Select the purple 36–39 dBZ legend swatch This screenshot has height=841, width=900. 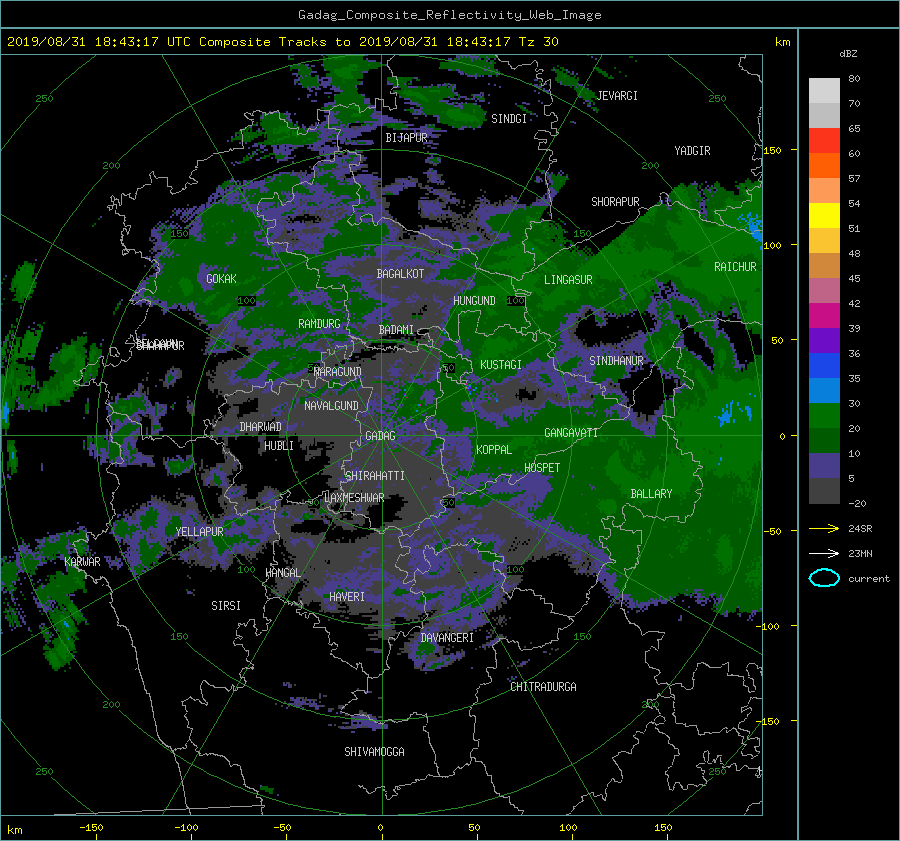click(824, 341)
